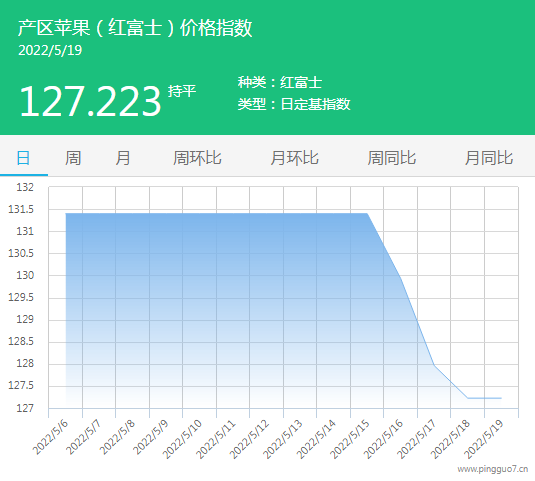
Task: Click the 种类：红富士 label
Action: click(280, 83)
